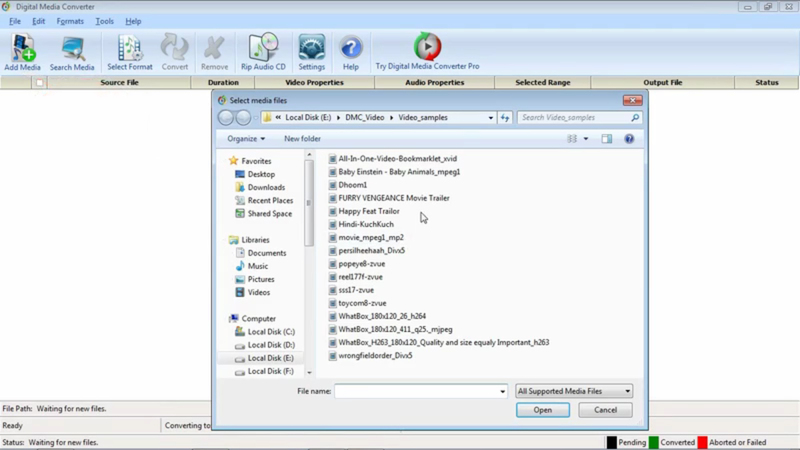This screenshot has width=800, height=450.
Task: Open Music library
Action: [252, 266]
